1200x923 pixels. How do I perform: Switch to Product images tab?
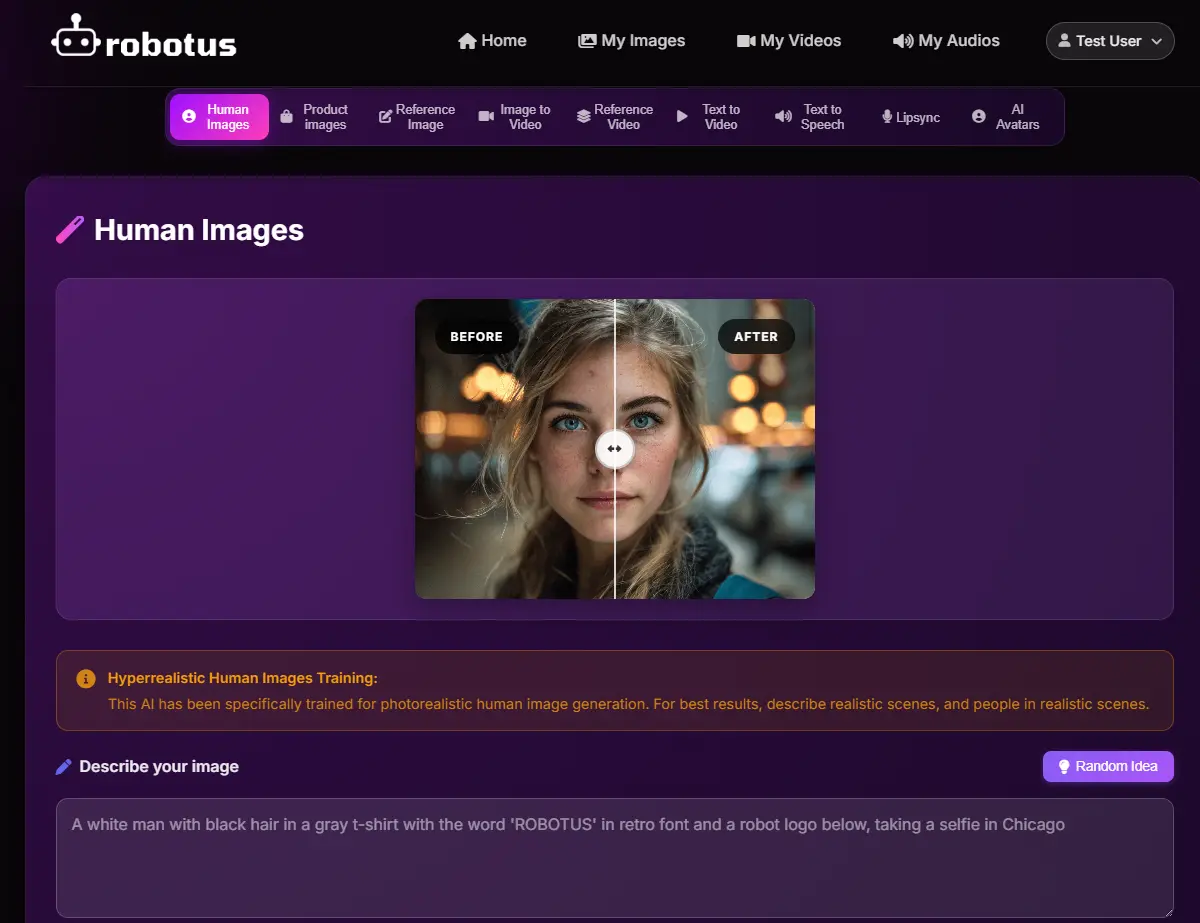coord(314,117)
